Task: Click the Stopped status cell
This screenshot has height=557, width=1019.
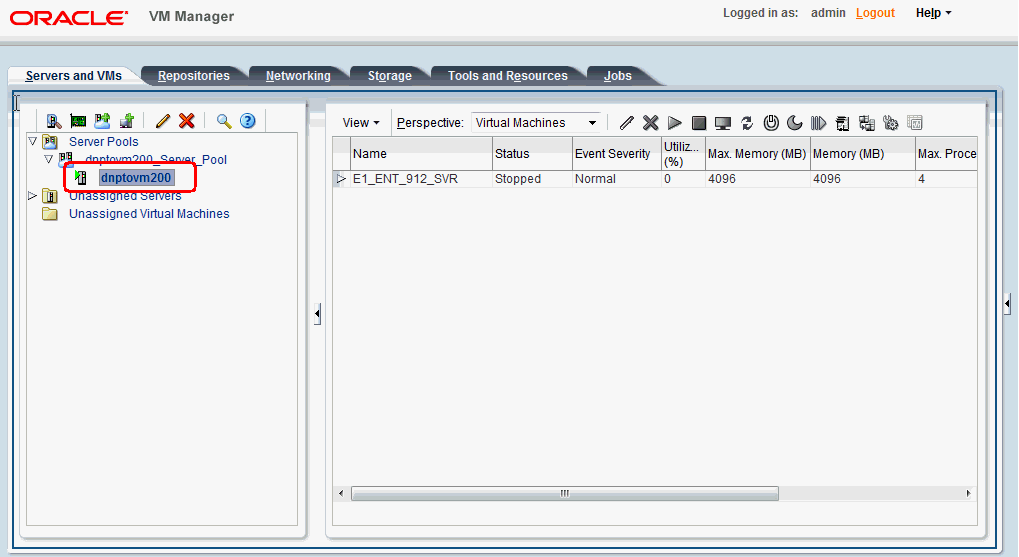Action: tap(532, 179)
